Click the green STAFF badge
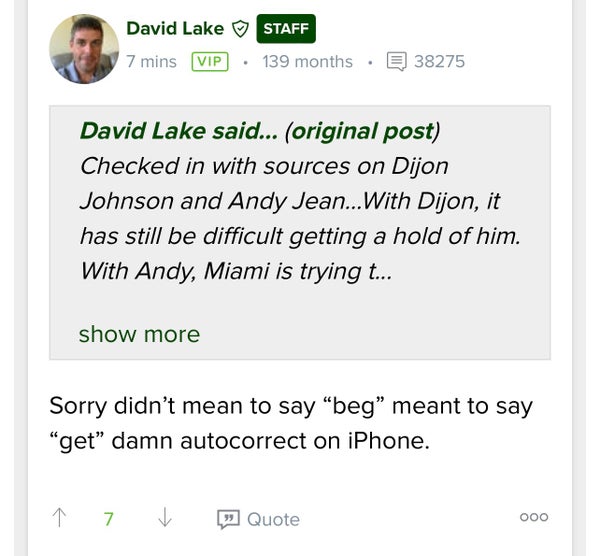Image resolution: width=600 pixels, height=556 pixels. pyautogui.click(x=285, y=29)
